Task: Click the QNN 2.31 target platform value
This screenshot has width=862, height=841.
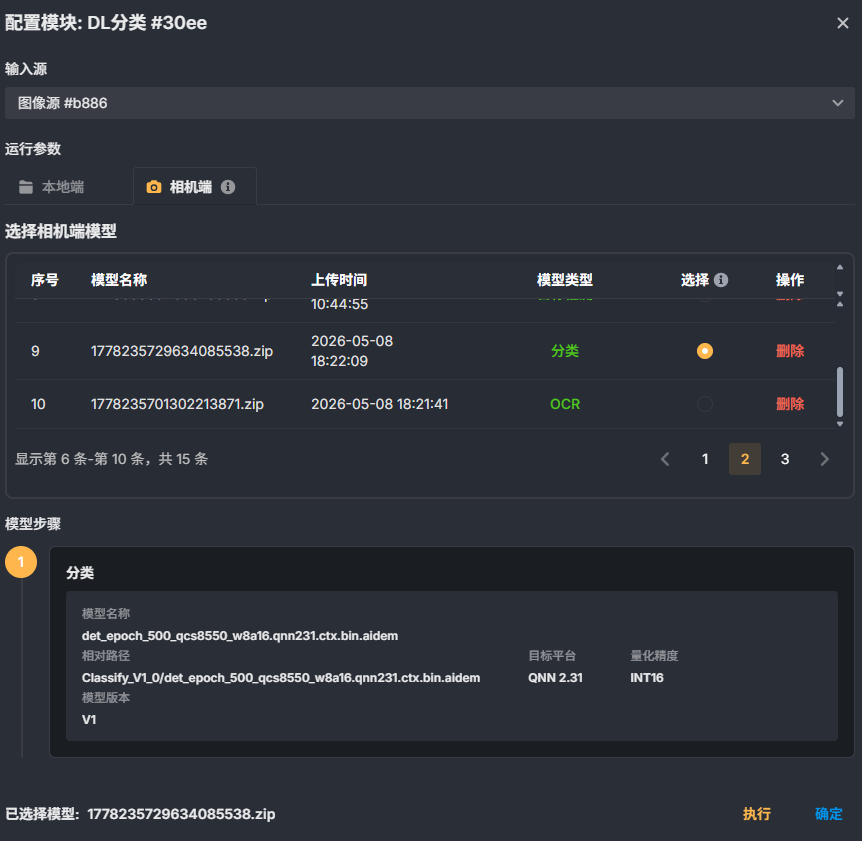Action: click(x=555, y=678)
